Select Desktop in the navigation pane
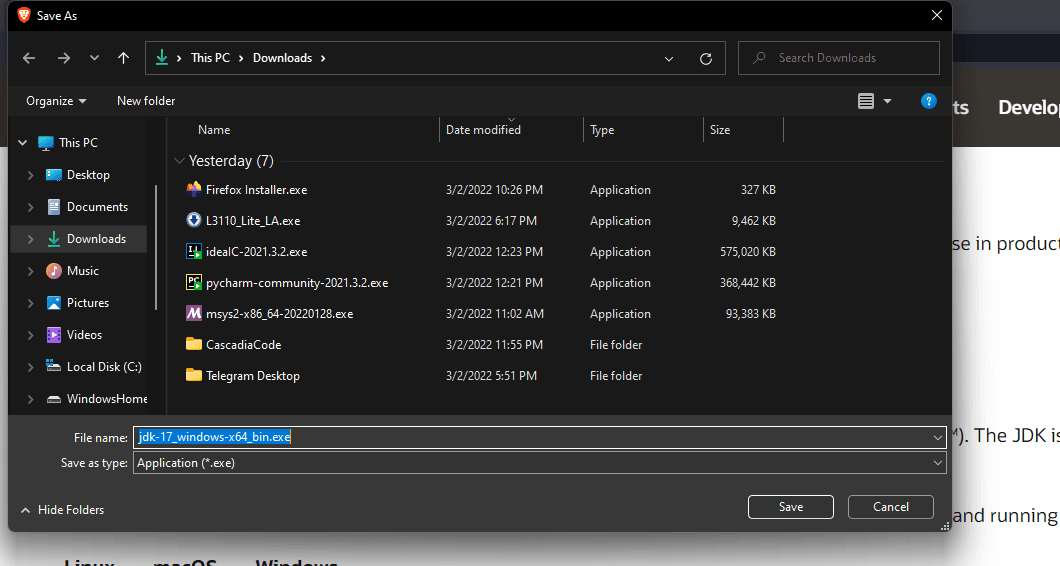 click(x=88, y=174)
